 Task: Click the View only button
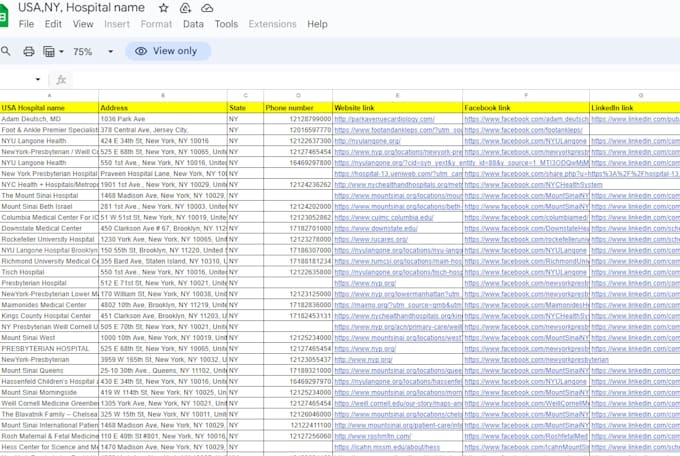tap(168, 51)
